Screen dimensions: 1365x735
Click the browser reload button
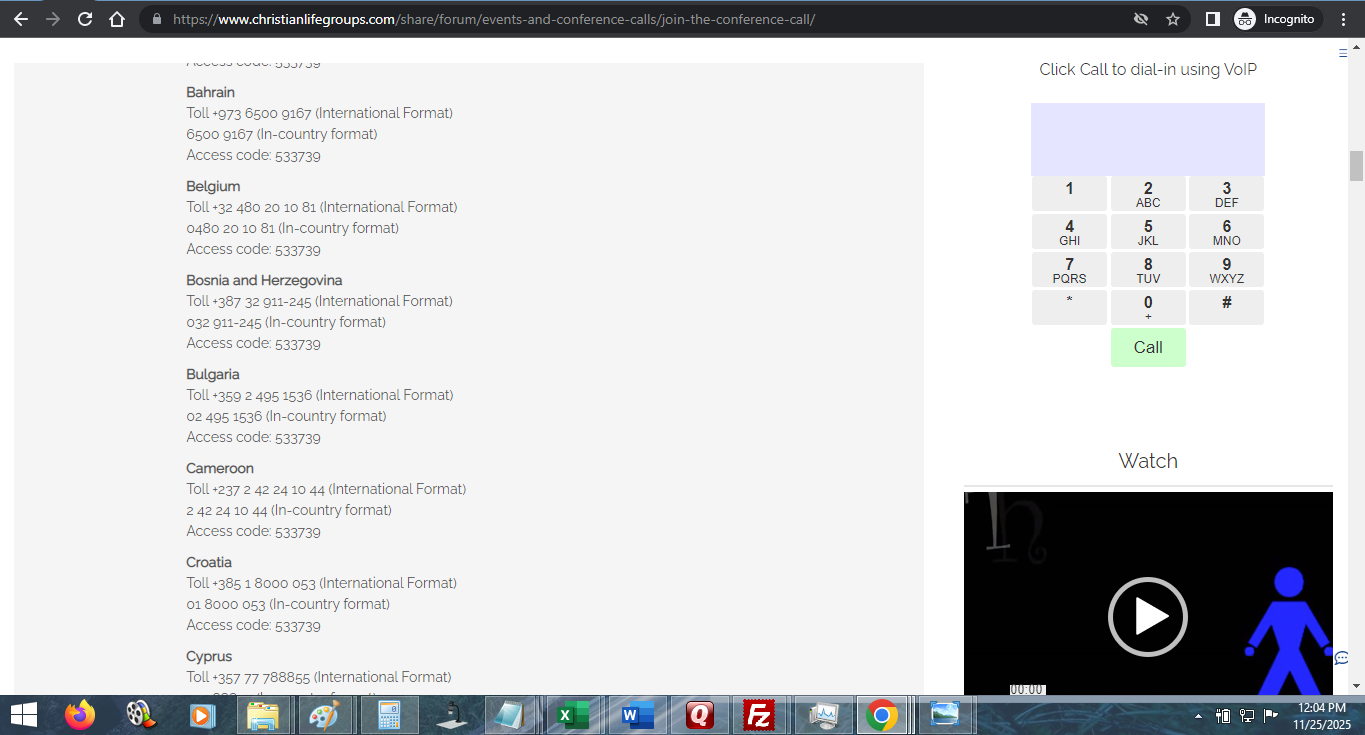[85, 19]
